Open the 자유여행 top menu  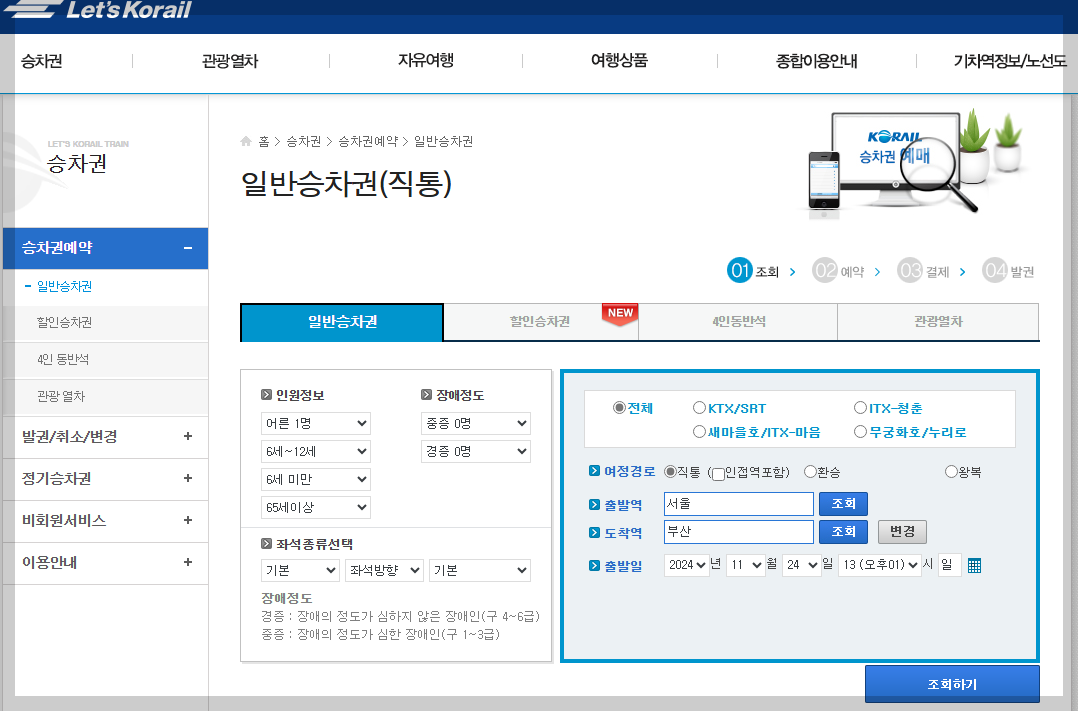click(426, 60)
